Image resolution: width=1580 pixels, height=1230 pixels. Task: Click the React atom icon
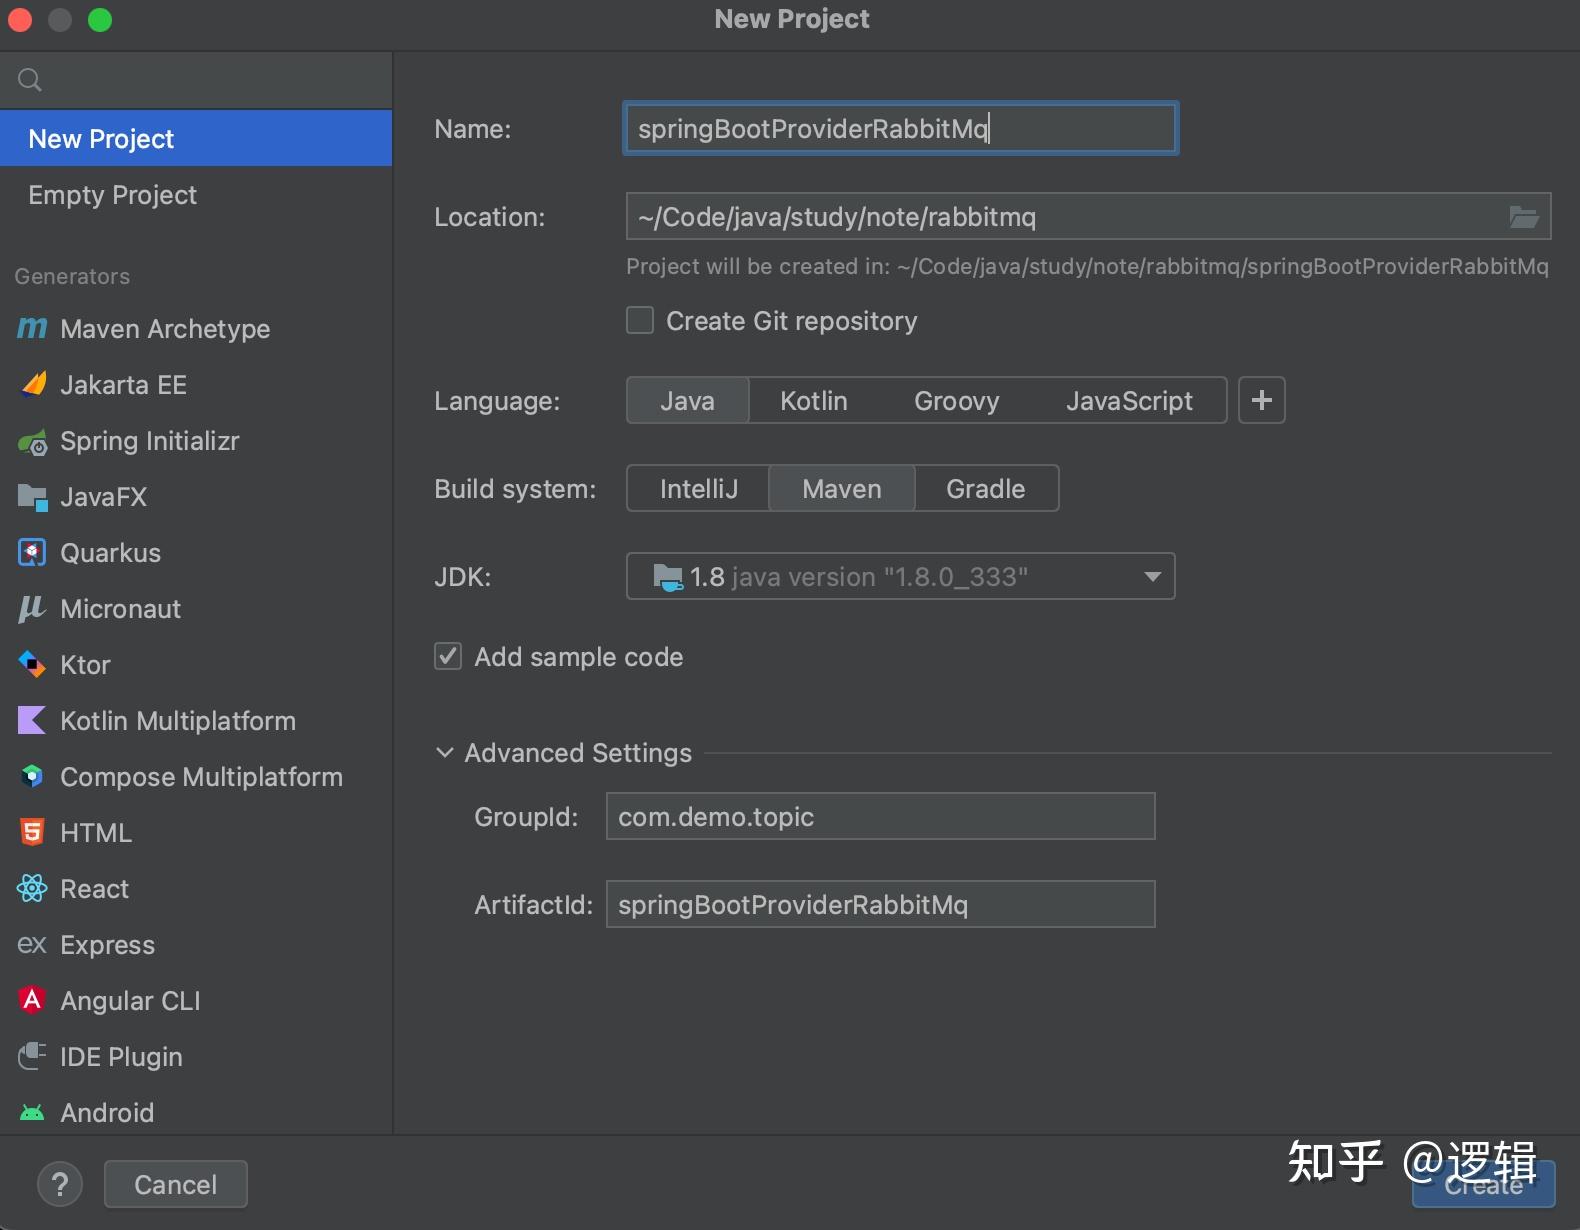(32, 888)
